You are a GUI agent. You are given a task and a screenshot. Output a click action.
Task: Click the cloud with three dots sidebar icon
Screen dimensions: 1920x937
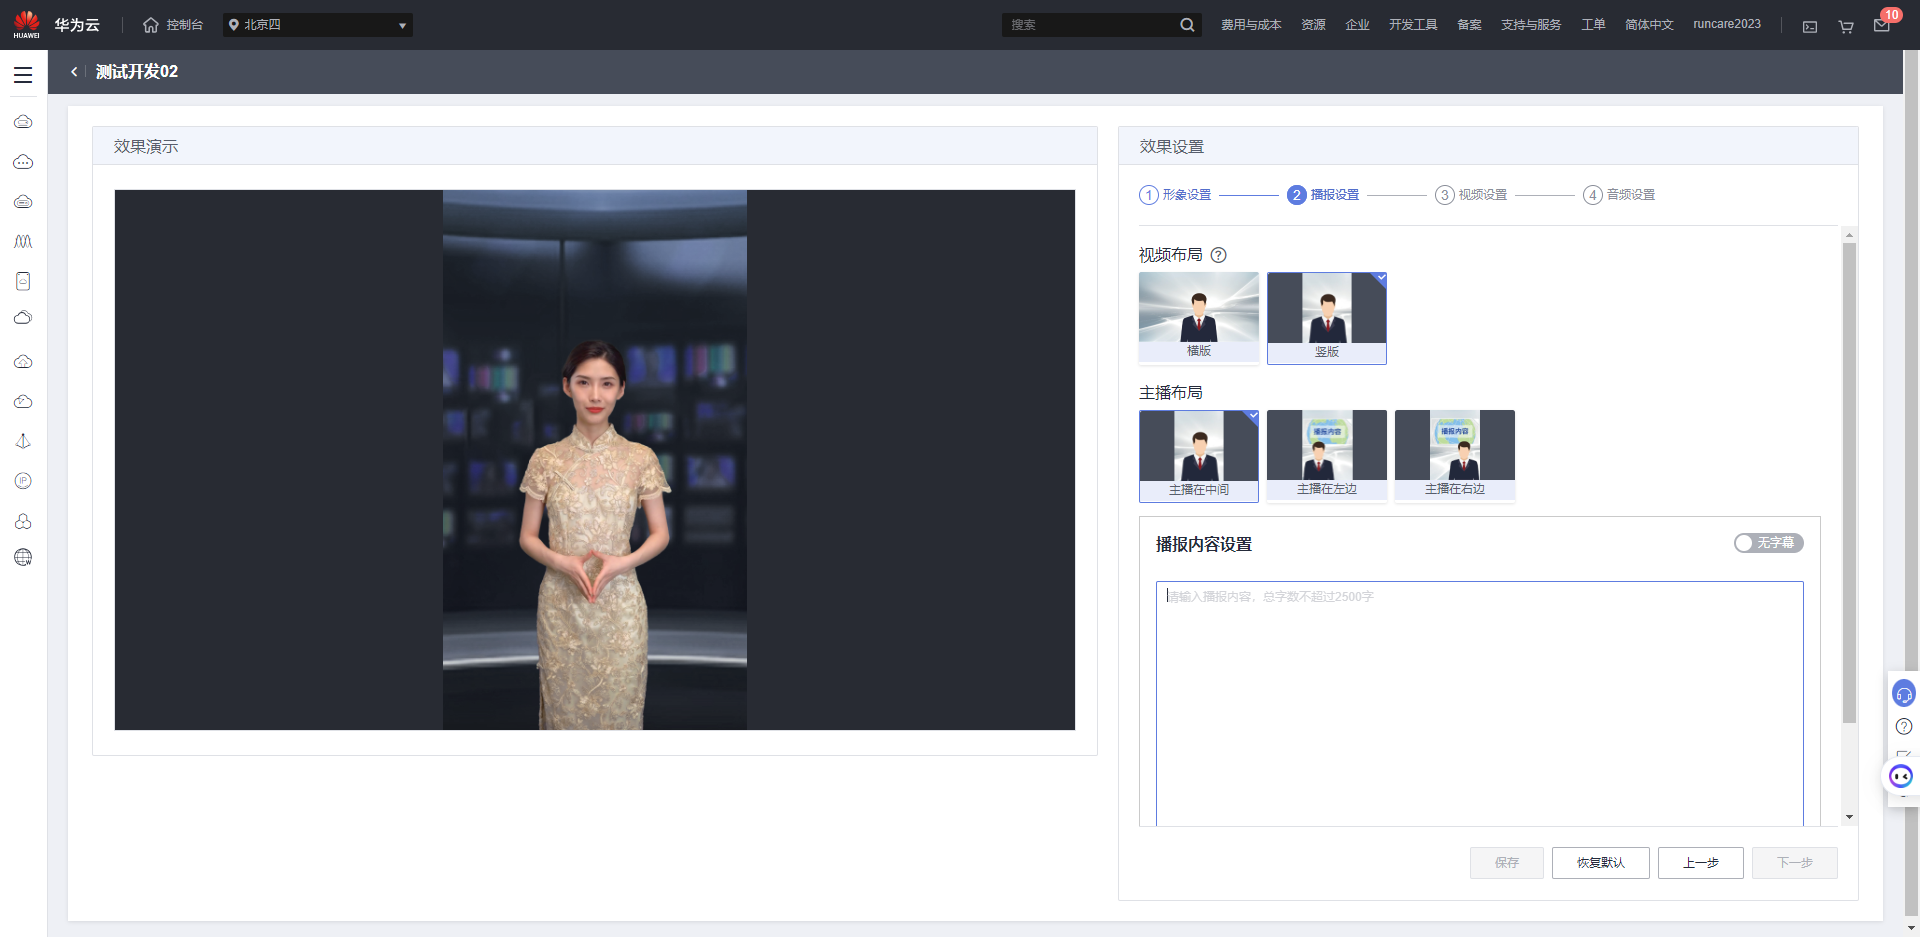pyautogui.click(x=23, y=162)
